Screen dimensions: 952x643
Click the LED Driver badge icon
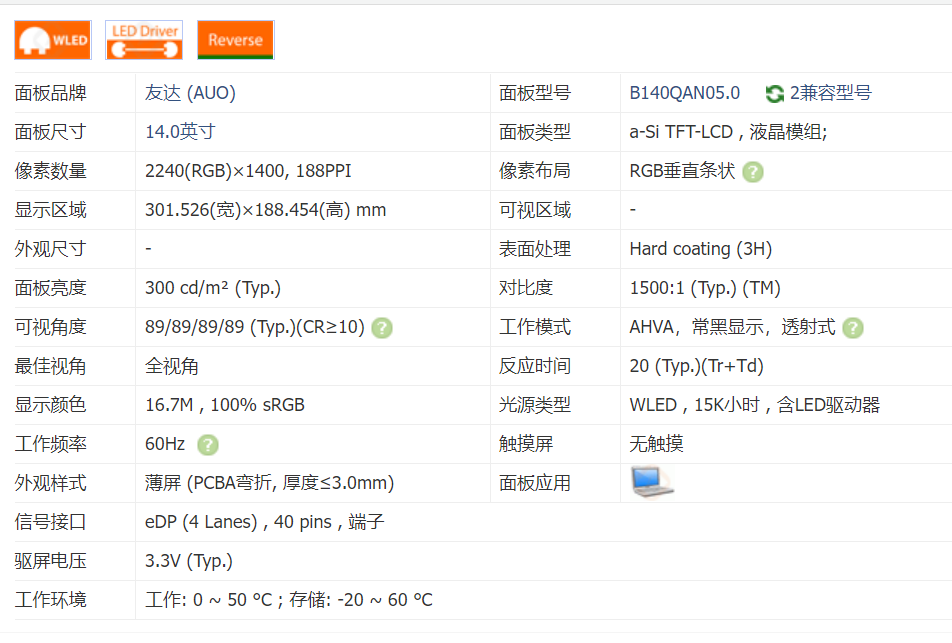pyautogui.click(x=144, y=40)
